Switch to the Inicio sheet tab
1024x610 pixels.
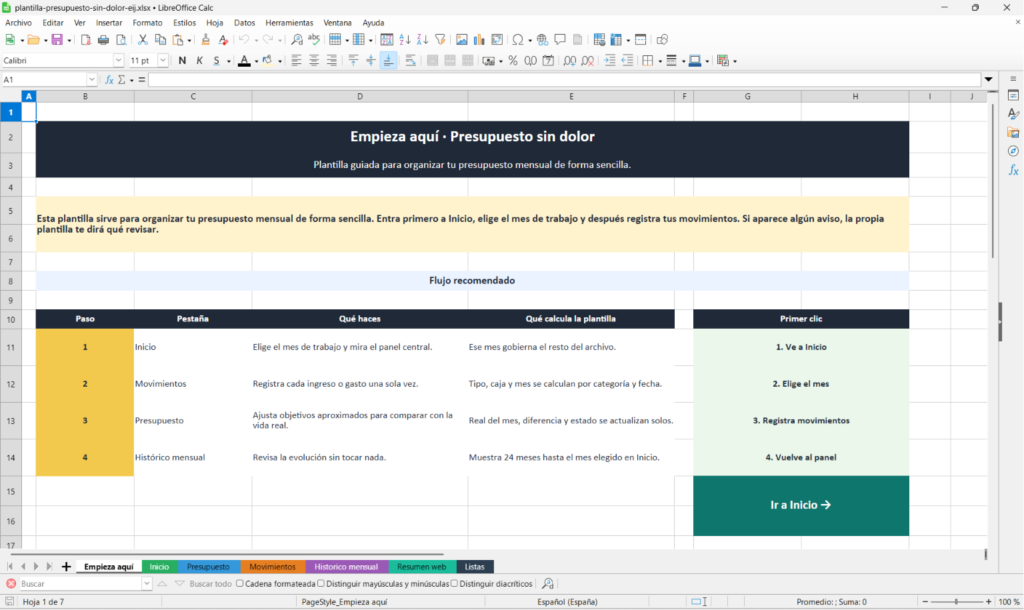pyautogui.click(x=159, y=567)
